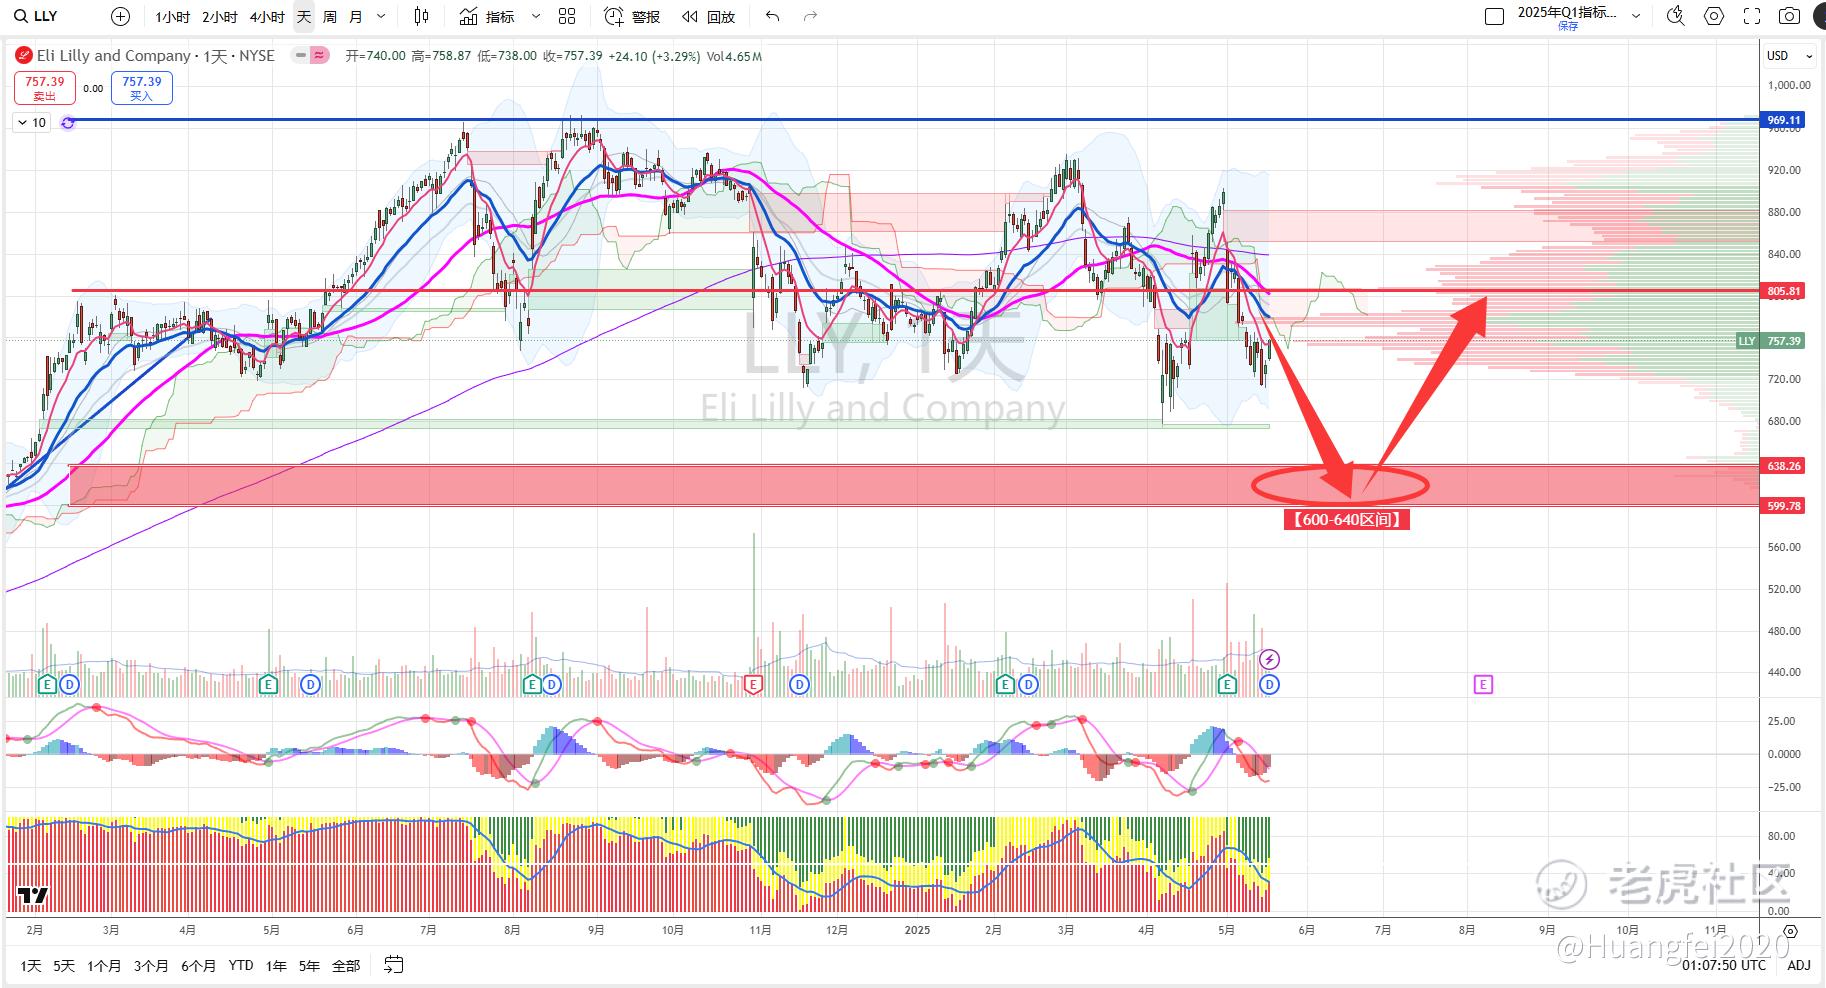
Task: Set date range to 全部
Action: [x=346, y=965]
